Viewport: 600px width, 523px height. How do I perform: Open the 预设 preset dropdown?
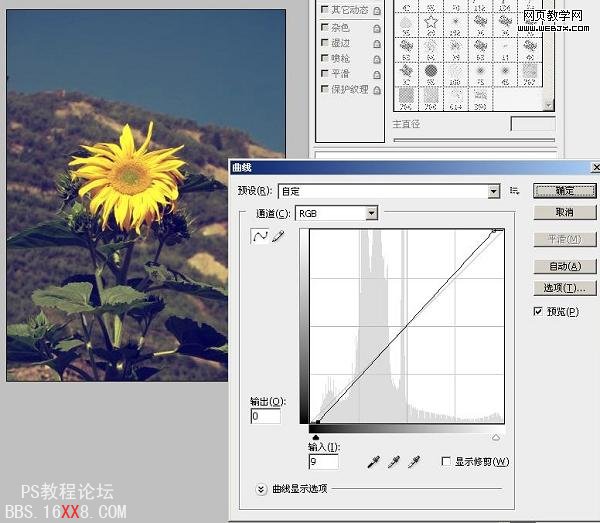tap(493, 191)
